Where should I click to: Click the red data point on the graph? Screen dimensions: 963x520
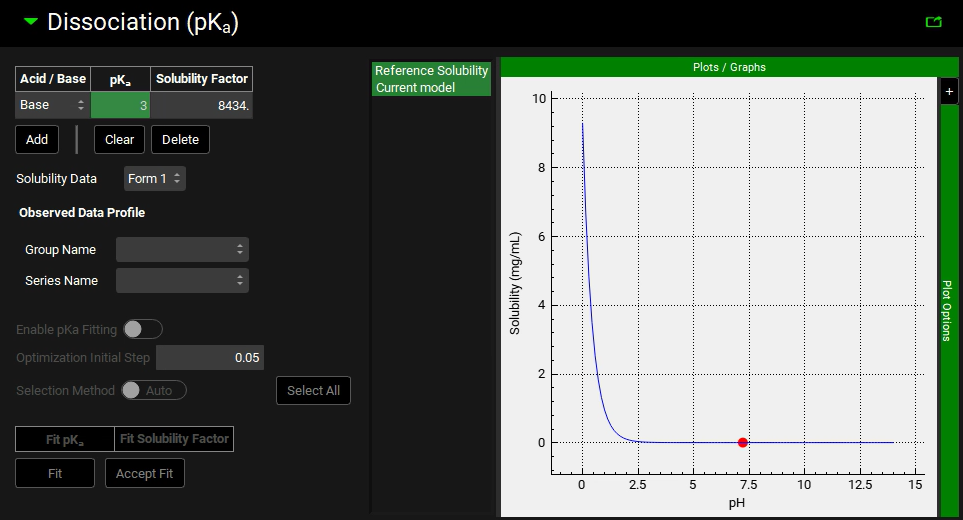[742, 442]
